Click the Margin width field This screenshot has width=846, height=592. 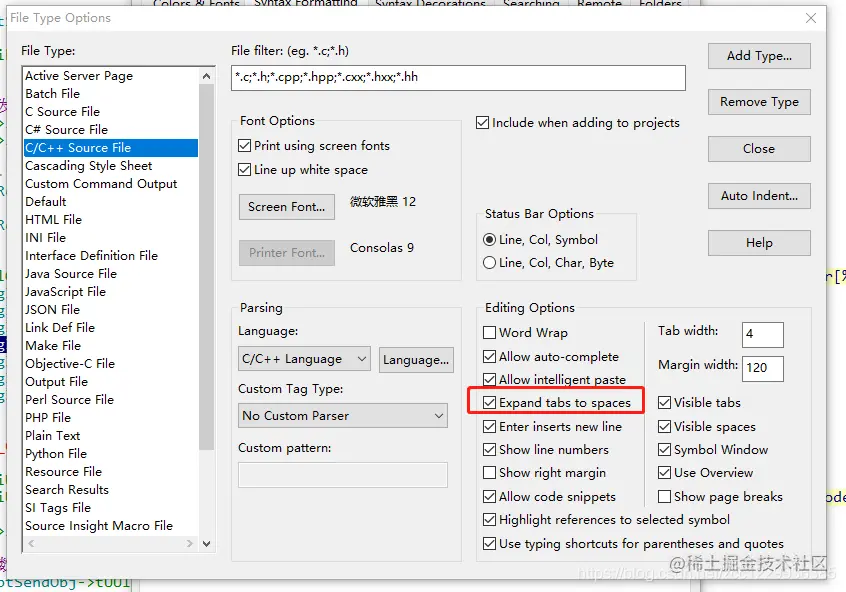pyautogui.click(x=762, y=369)
